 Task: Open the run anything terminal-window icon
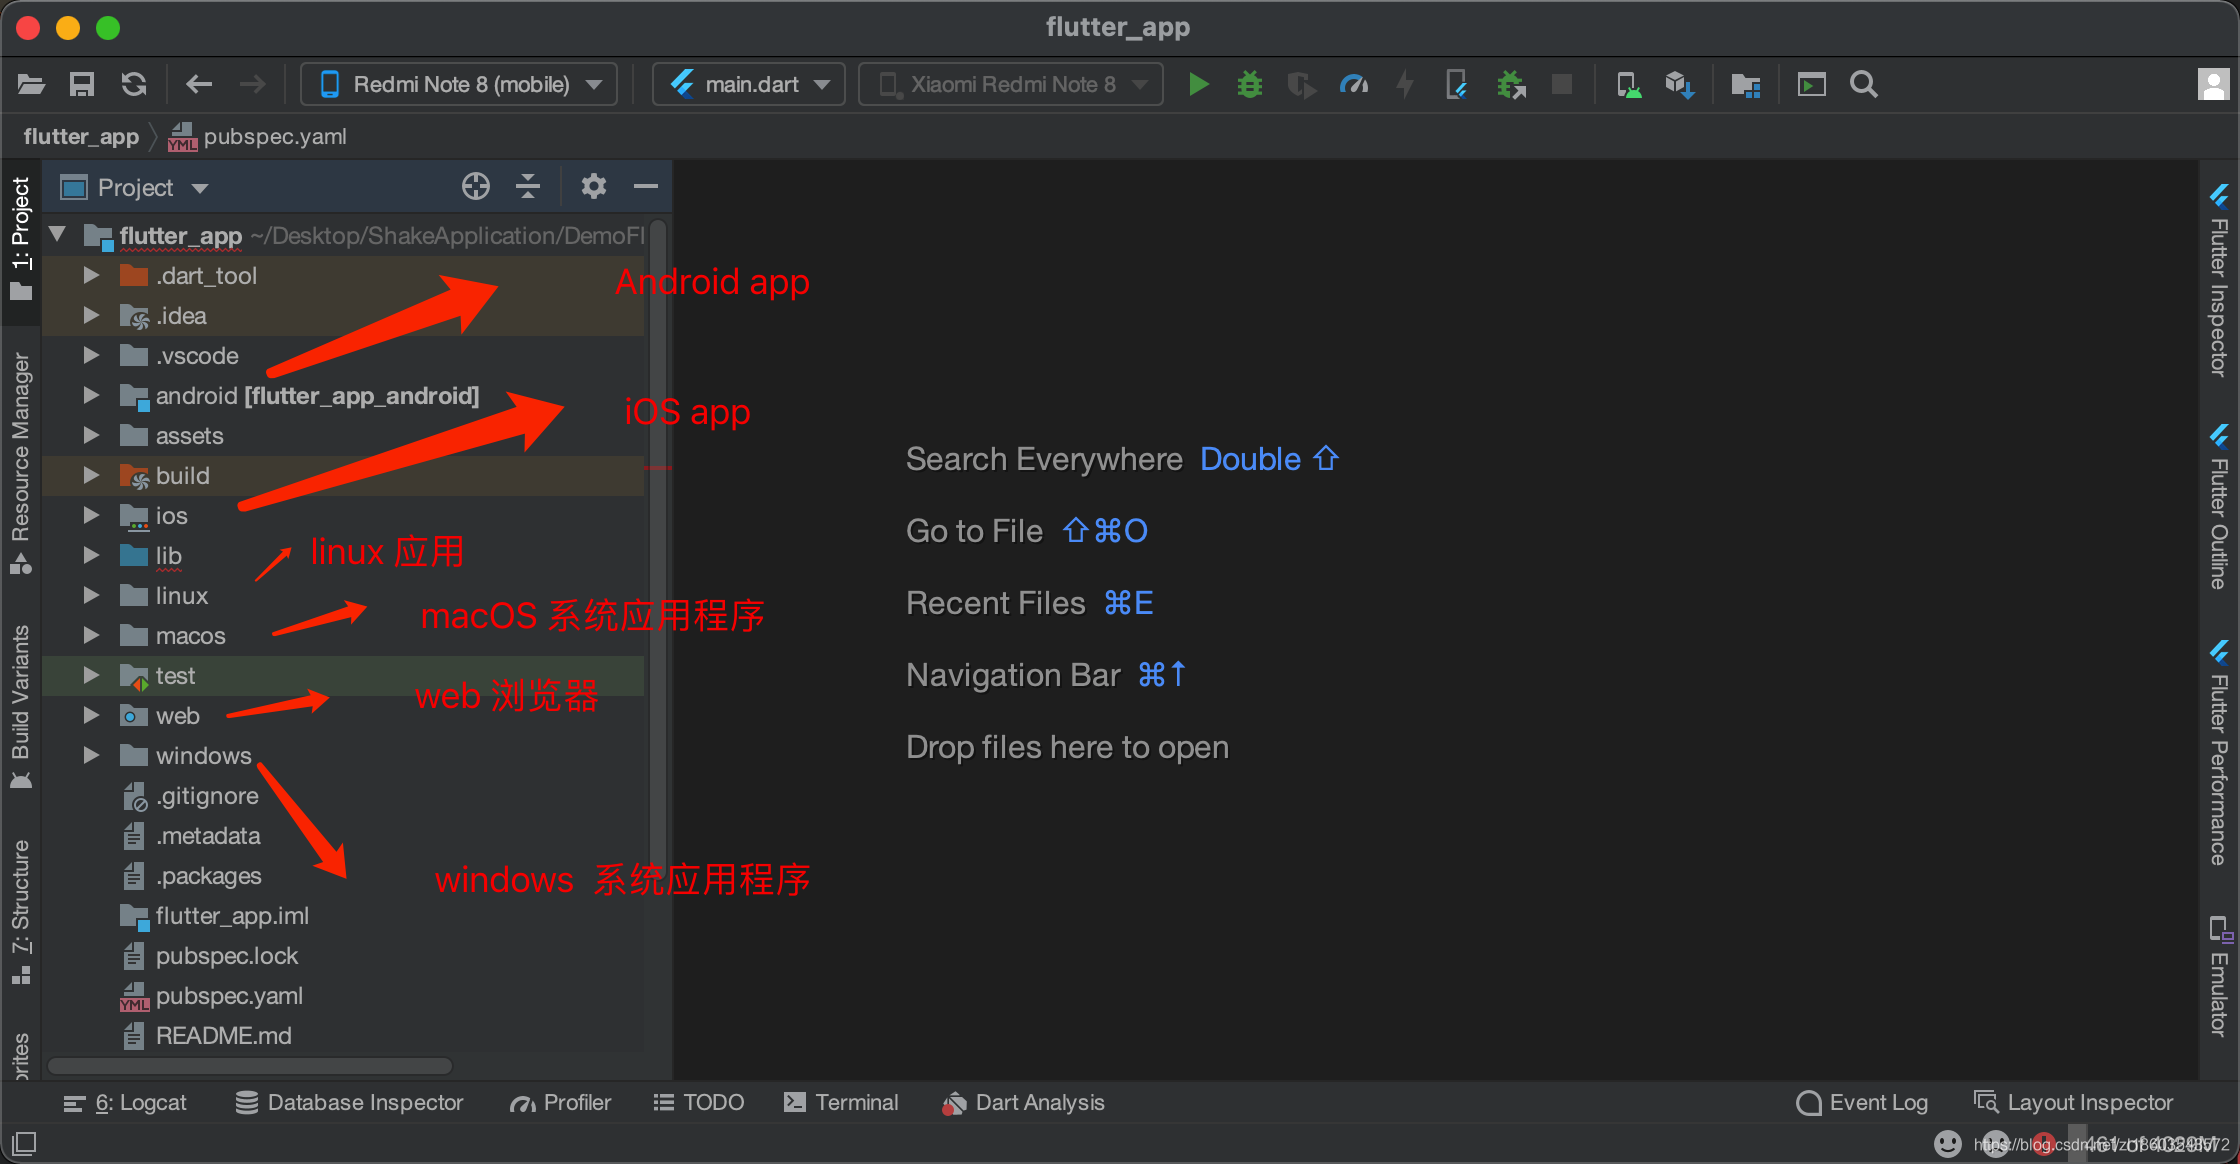[x=1812, y=85]
